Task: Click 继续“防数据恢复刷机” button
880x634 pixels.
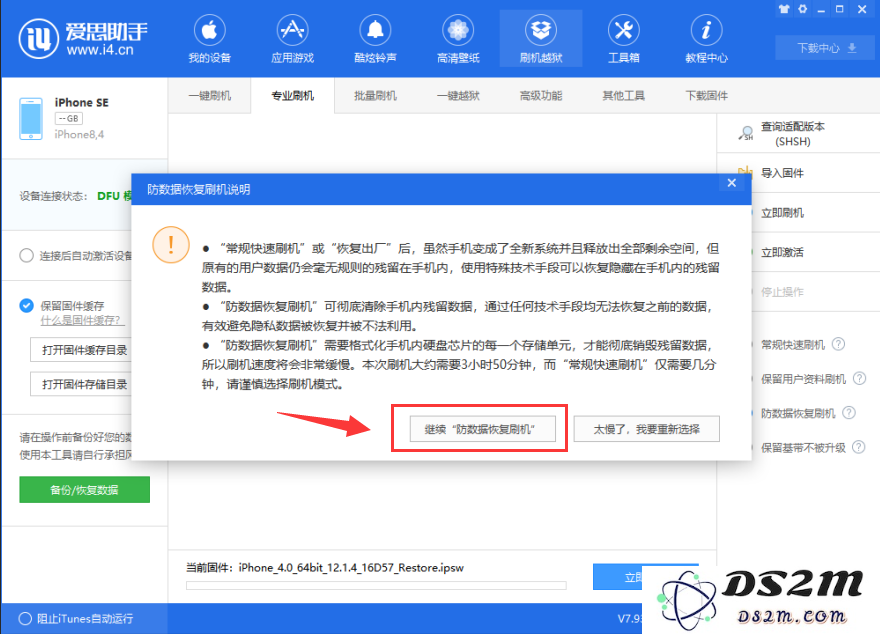Action: [x=482, y=429]
